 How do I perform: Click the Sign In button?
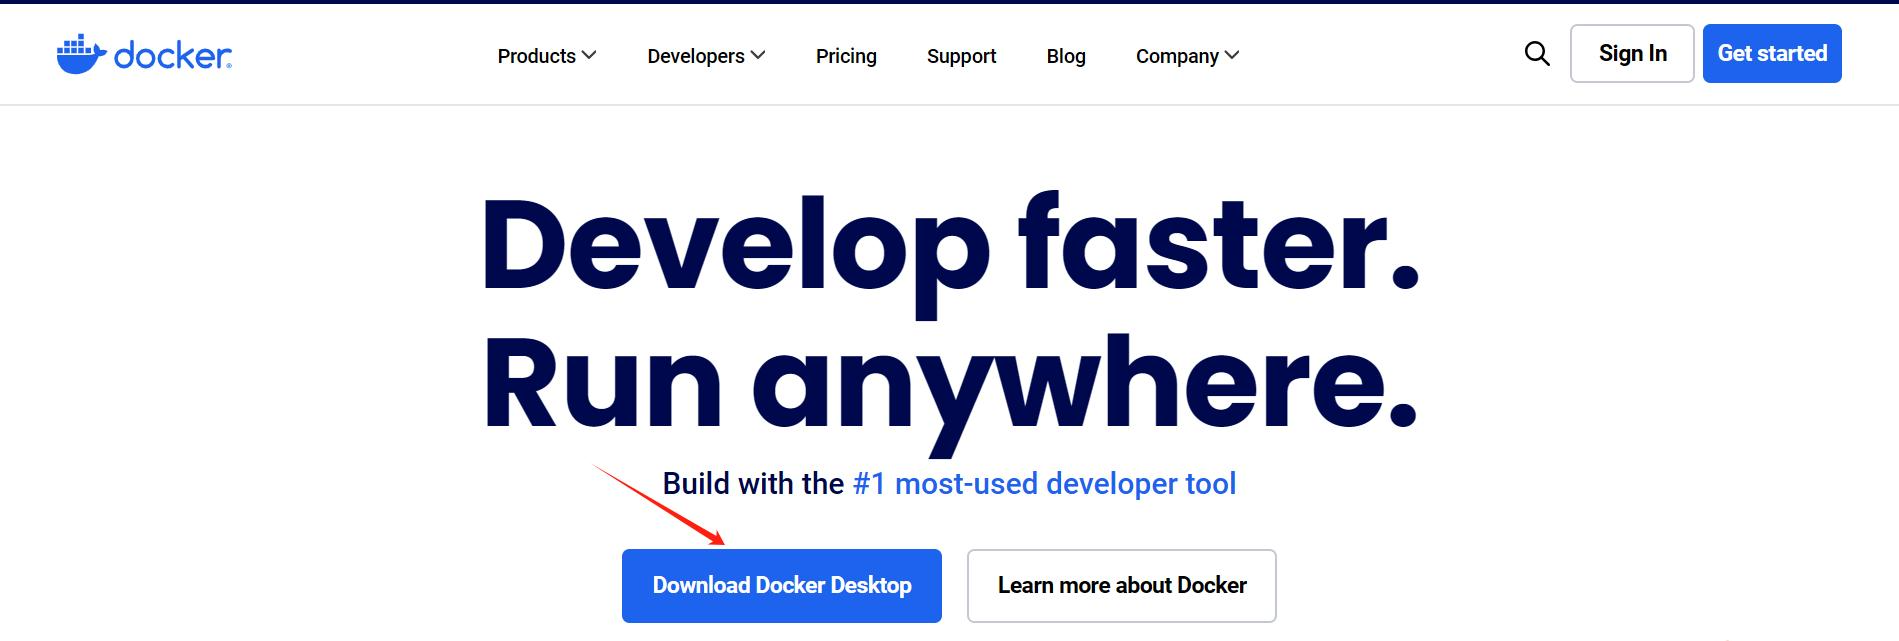tap(1632, 53)
